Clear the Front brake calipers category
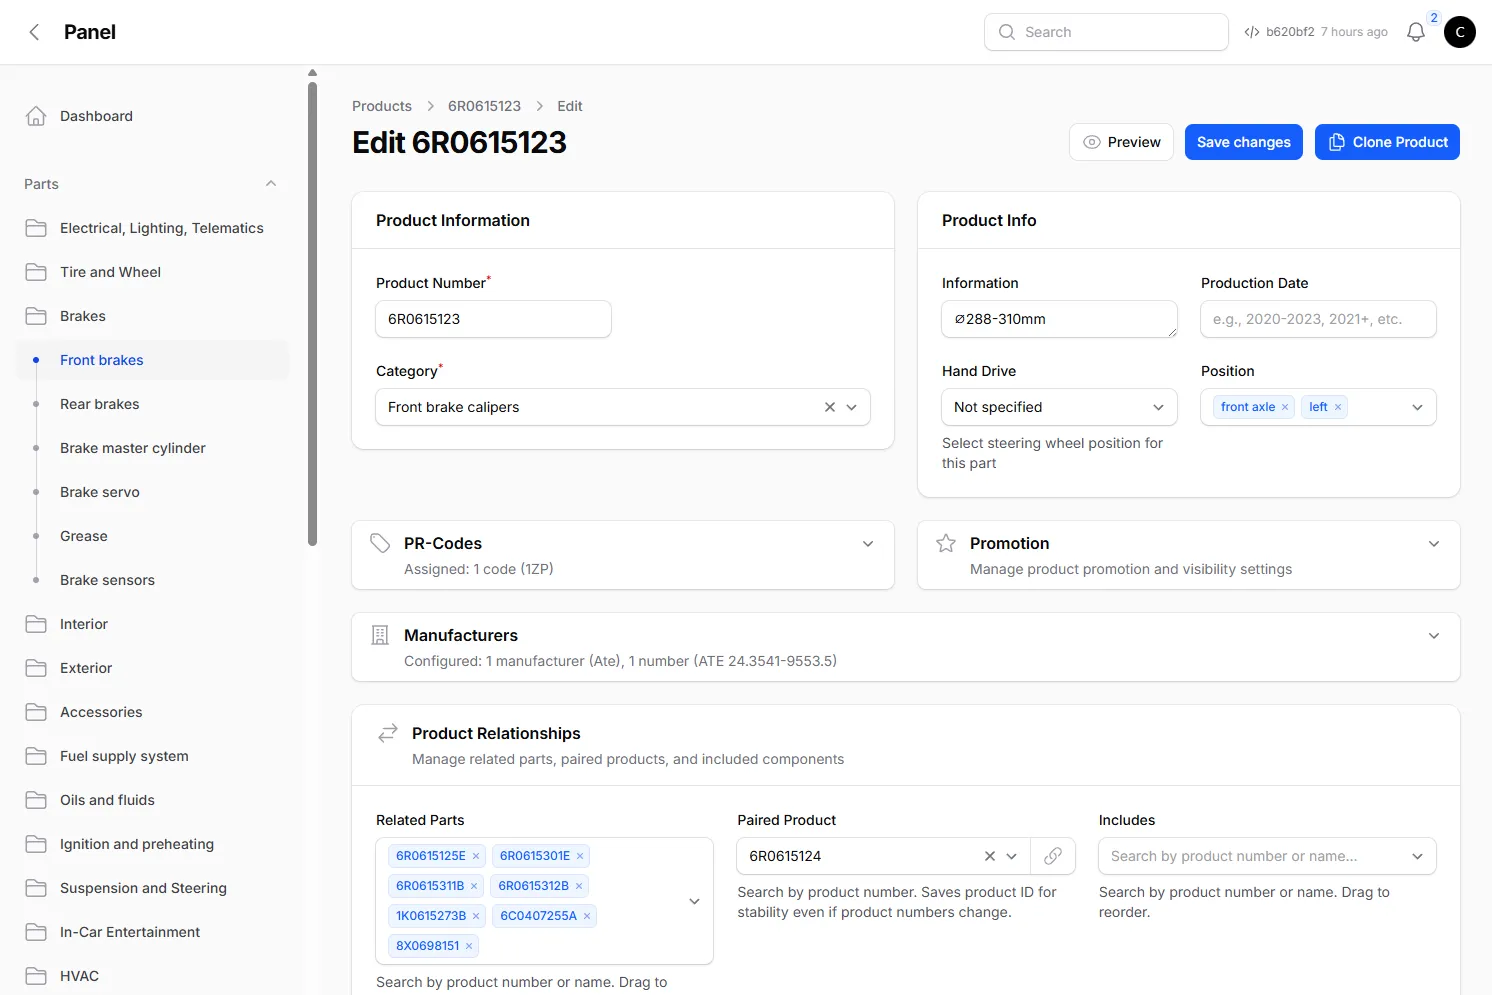The height and width of the screenshot is (995, 1492). click(x=830, y=407)
